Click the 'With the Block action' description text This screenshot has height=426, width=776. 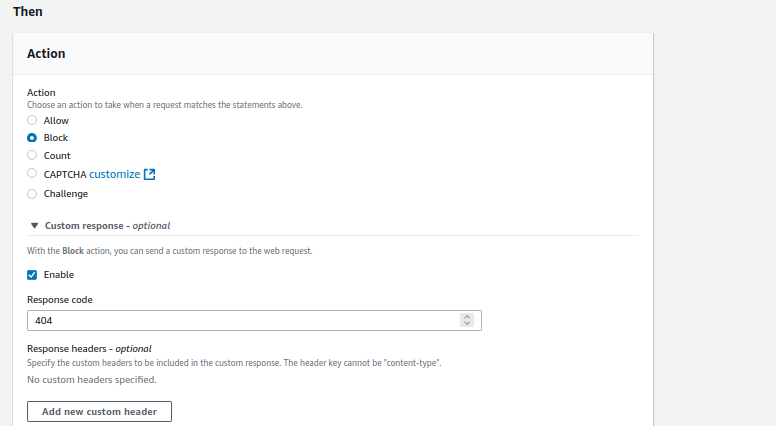pos(170,251)
